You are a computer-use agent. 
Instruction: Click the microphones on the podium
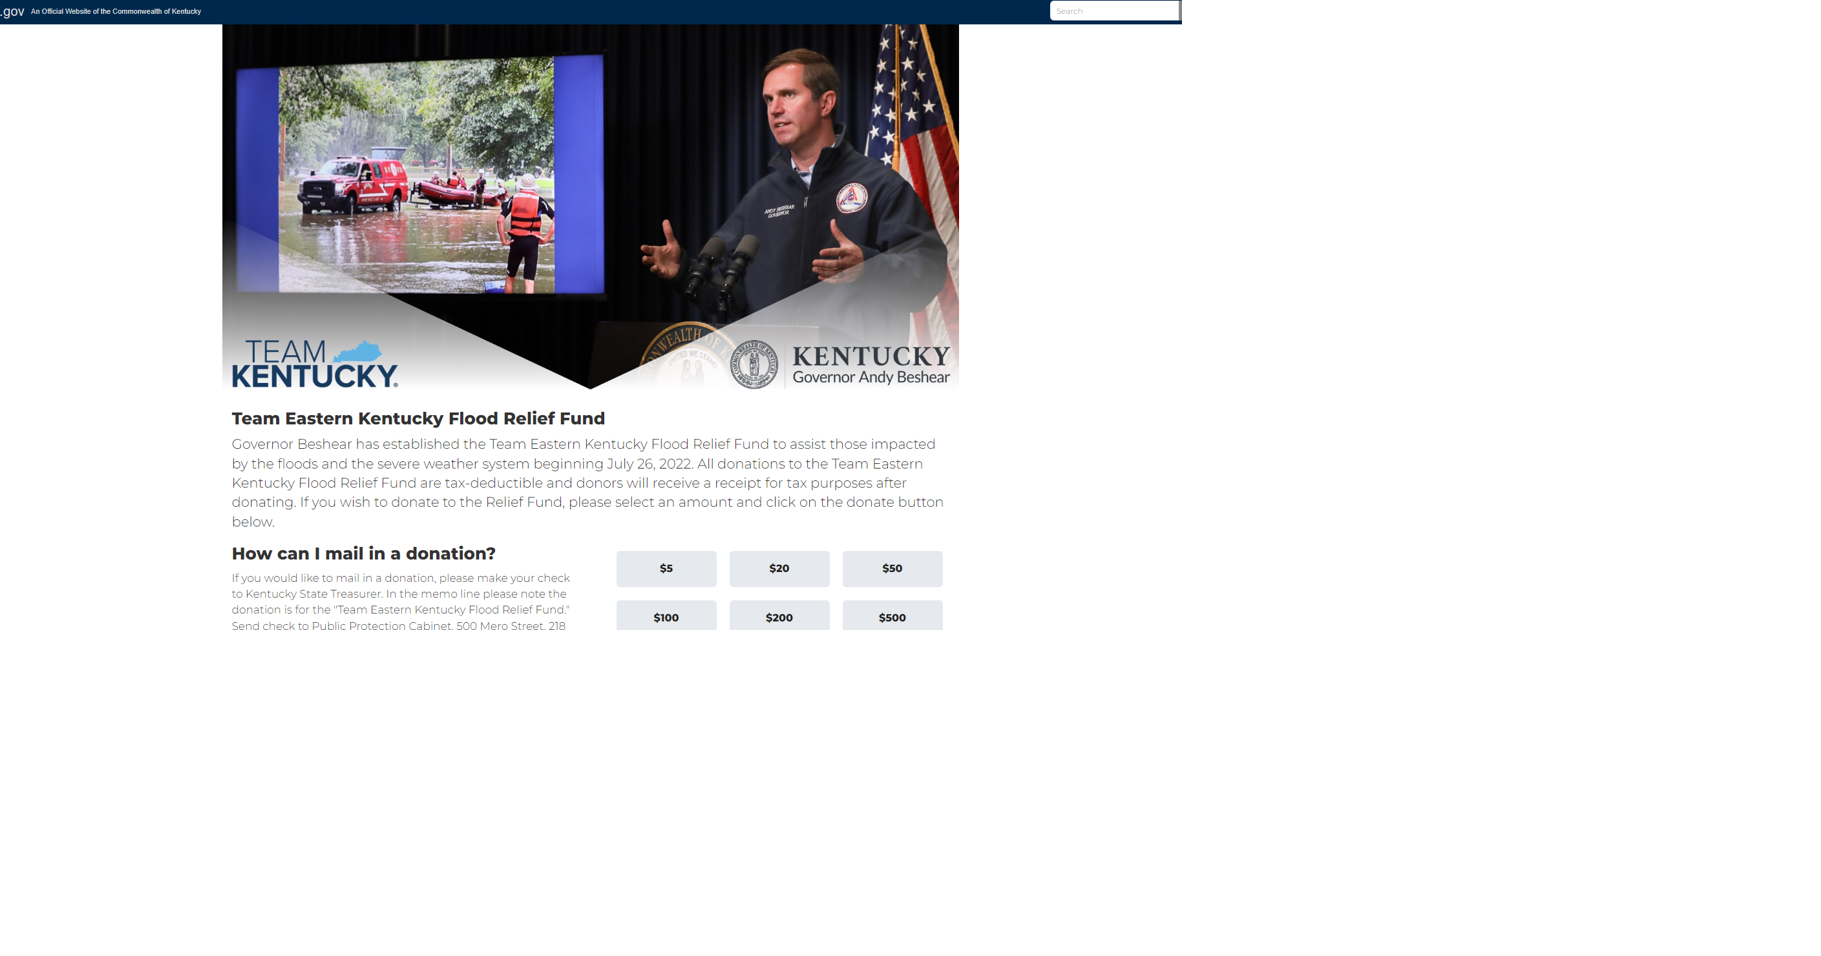[x=722, y=261]
